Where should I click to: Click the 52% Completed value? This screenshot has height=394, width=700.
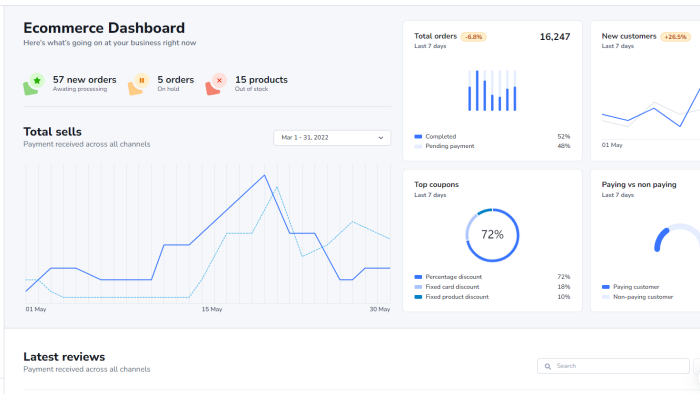(564, 137)
